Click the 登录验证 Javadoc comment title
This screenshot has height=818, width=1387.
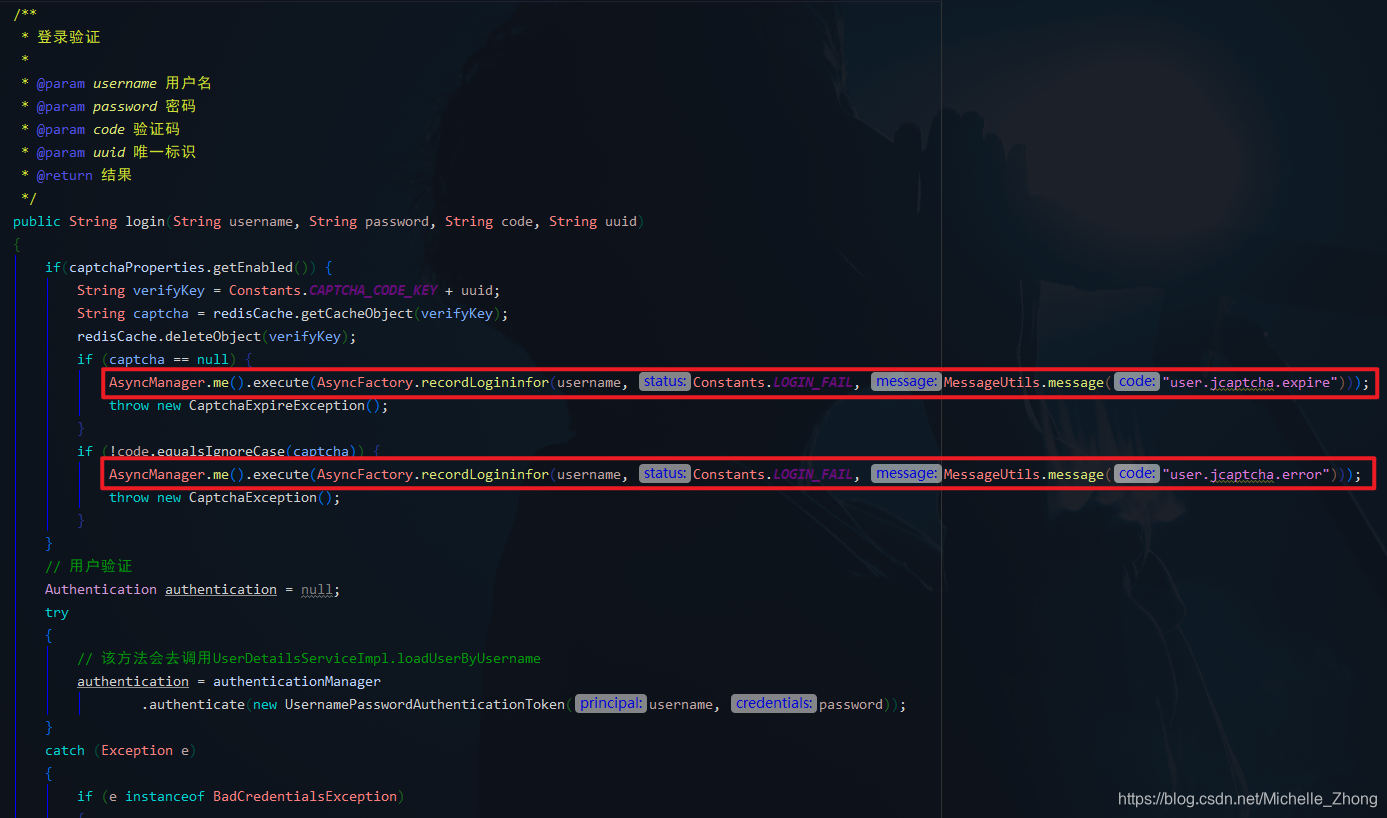tap(68, 37)
